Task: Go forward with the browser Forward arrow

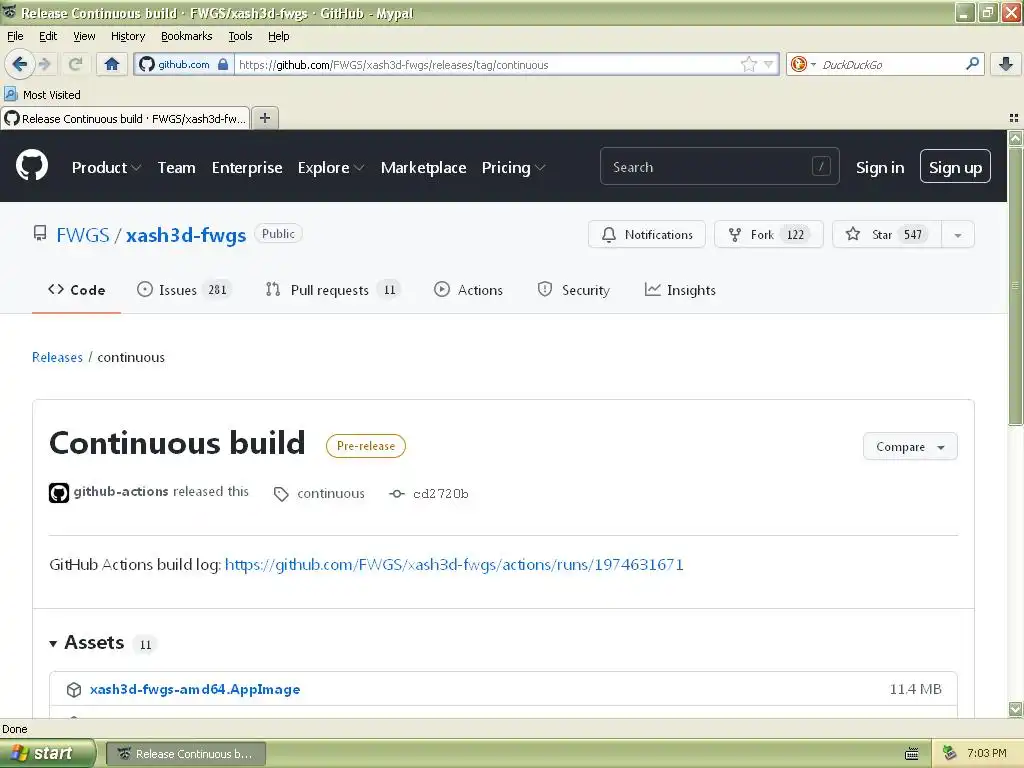Action: coord(45,64)
